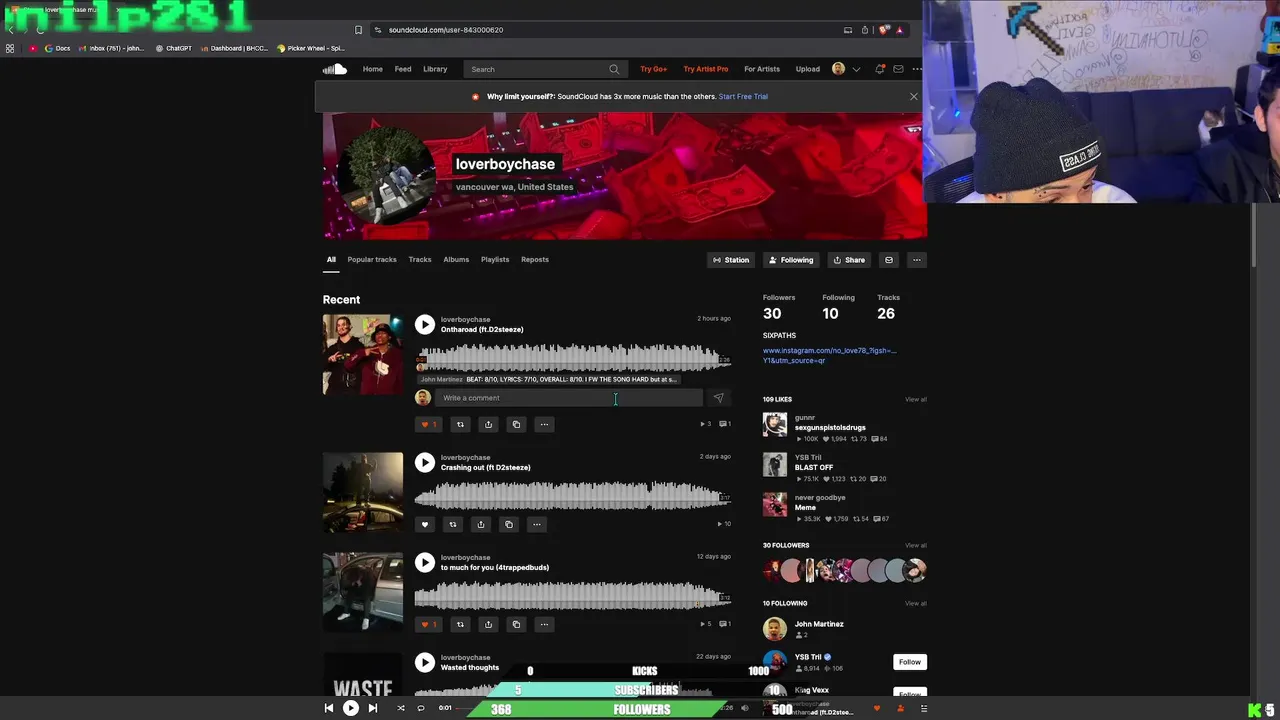Expand user avatar dropdown in header
This screenshot has height=720, width=1280.
(856, 69)
